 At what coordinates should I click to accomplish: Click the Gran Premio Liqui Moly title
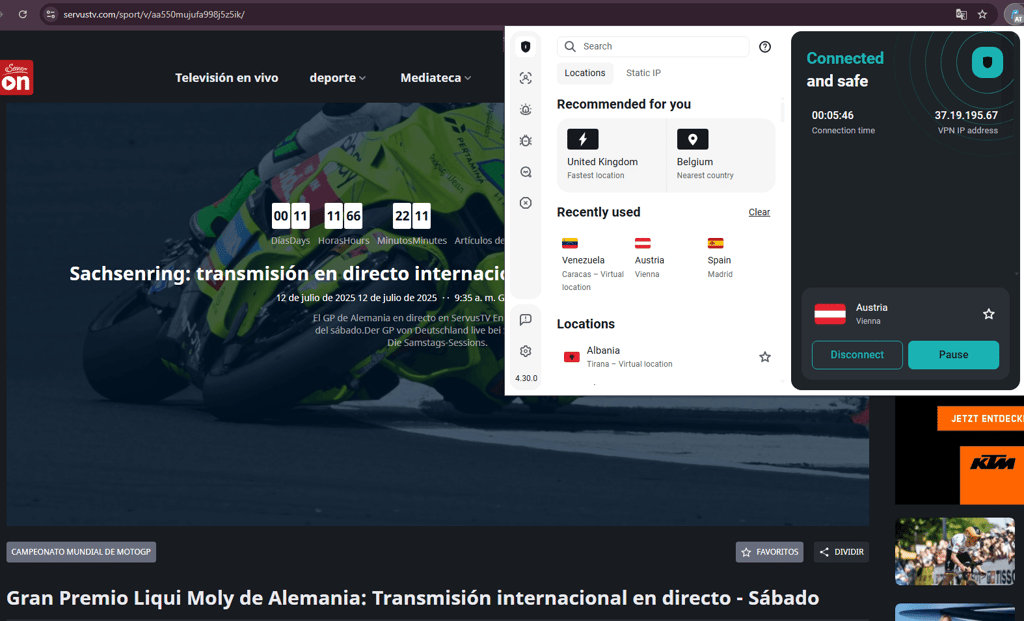(413, 597)
